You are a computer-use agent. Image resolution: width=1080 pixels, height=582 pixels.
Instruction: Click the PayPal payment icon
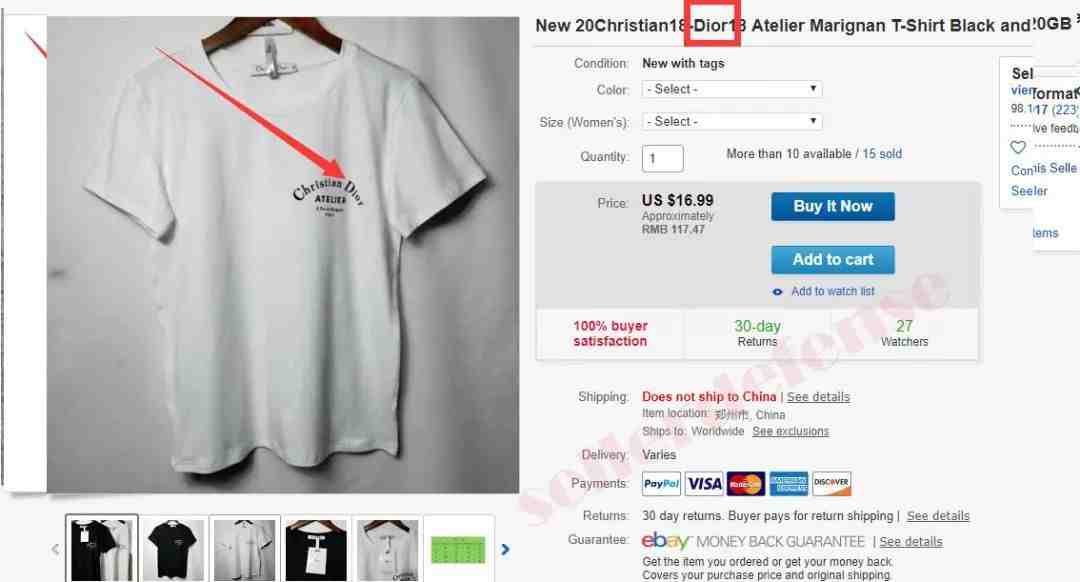click(x=661, y=484)
